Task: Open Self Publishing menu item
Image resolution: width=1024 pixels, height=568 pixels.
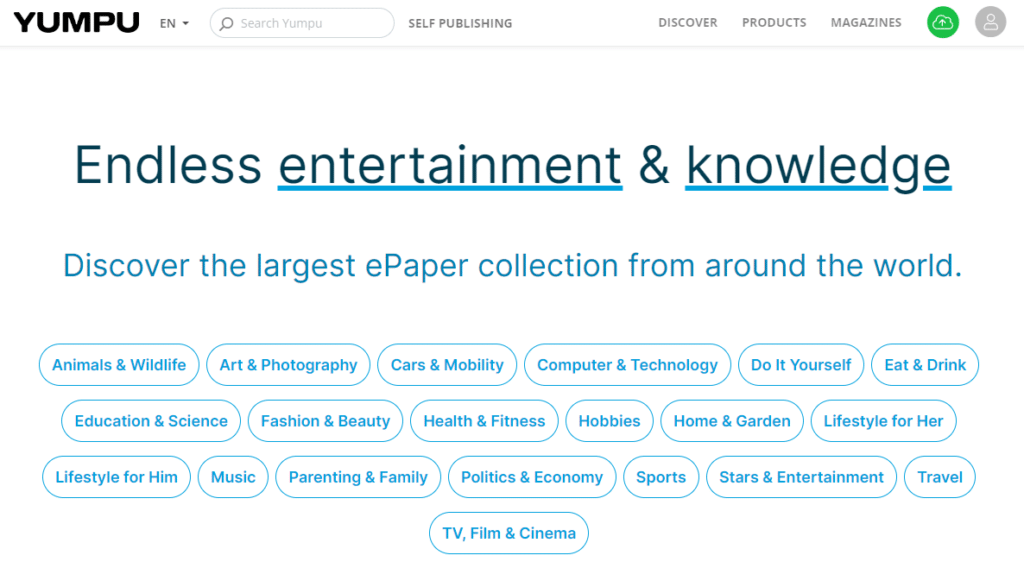Action: click(x=460, y=24)
